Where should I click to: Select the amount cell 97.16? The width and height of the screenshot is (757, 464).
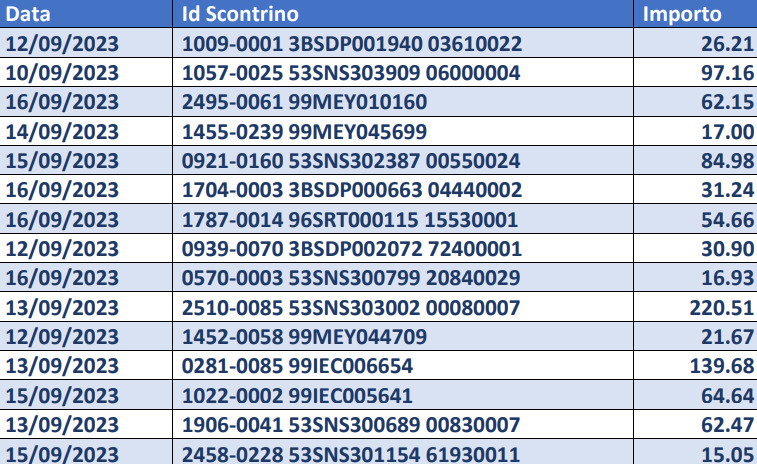coord(695,72)
